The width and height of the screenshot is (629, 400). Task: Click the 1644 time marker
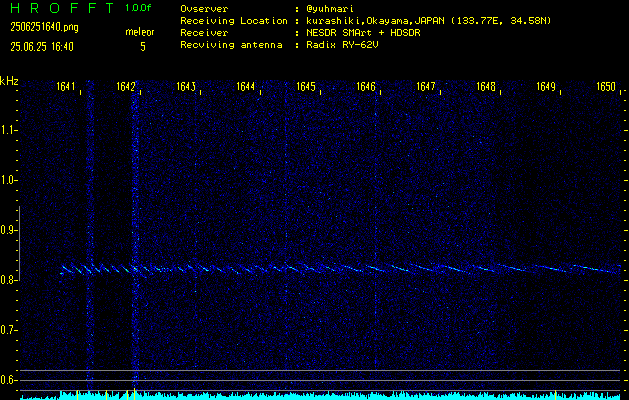pyautogui.click(x=246, y=87)
